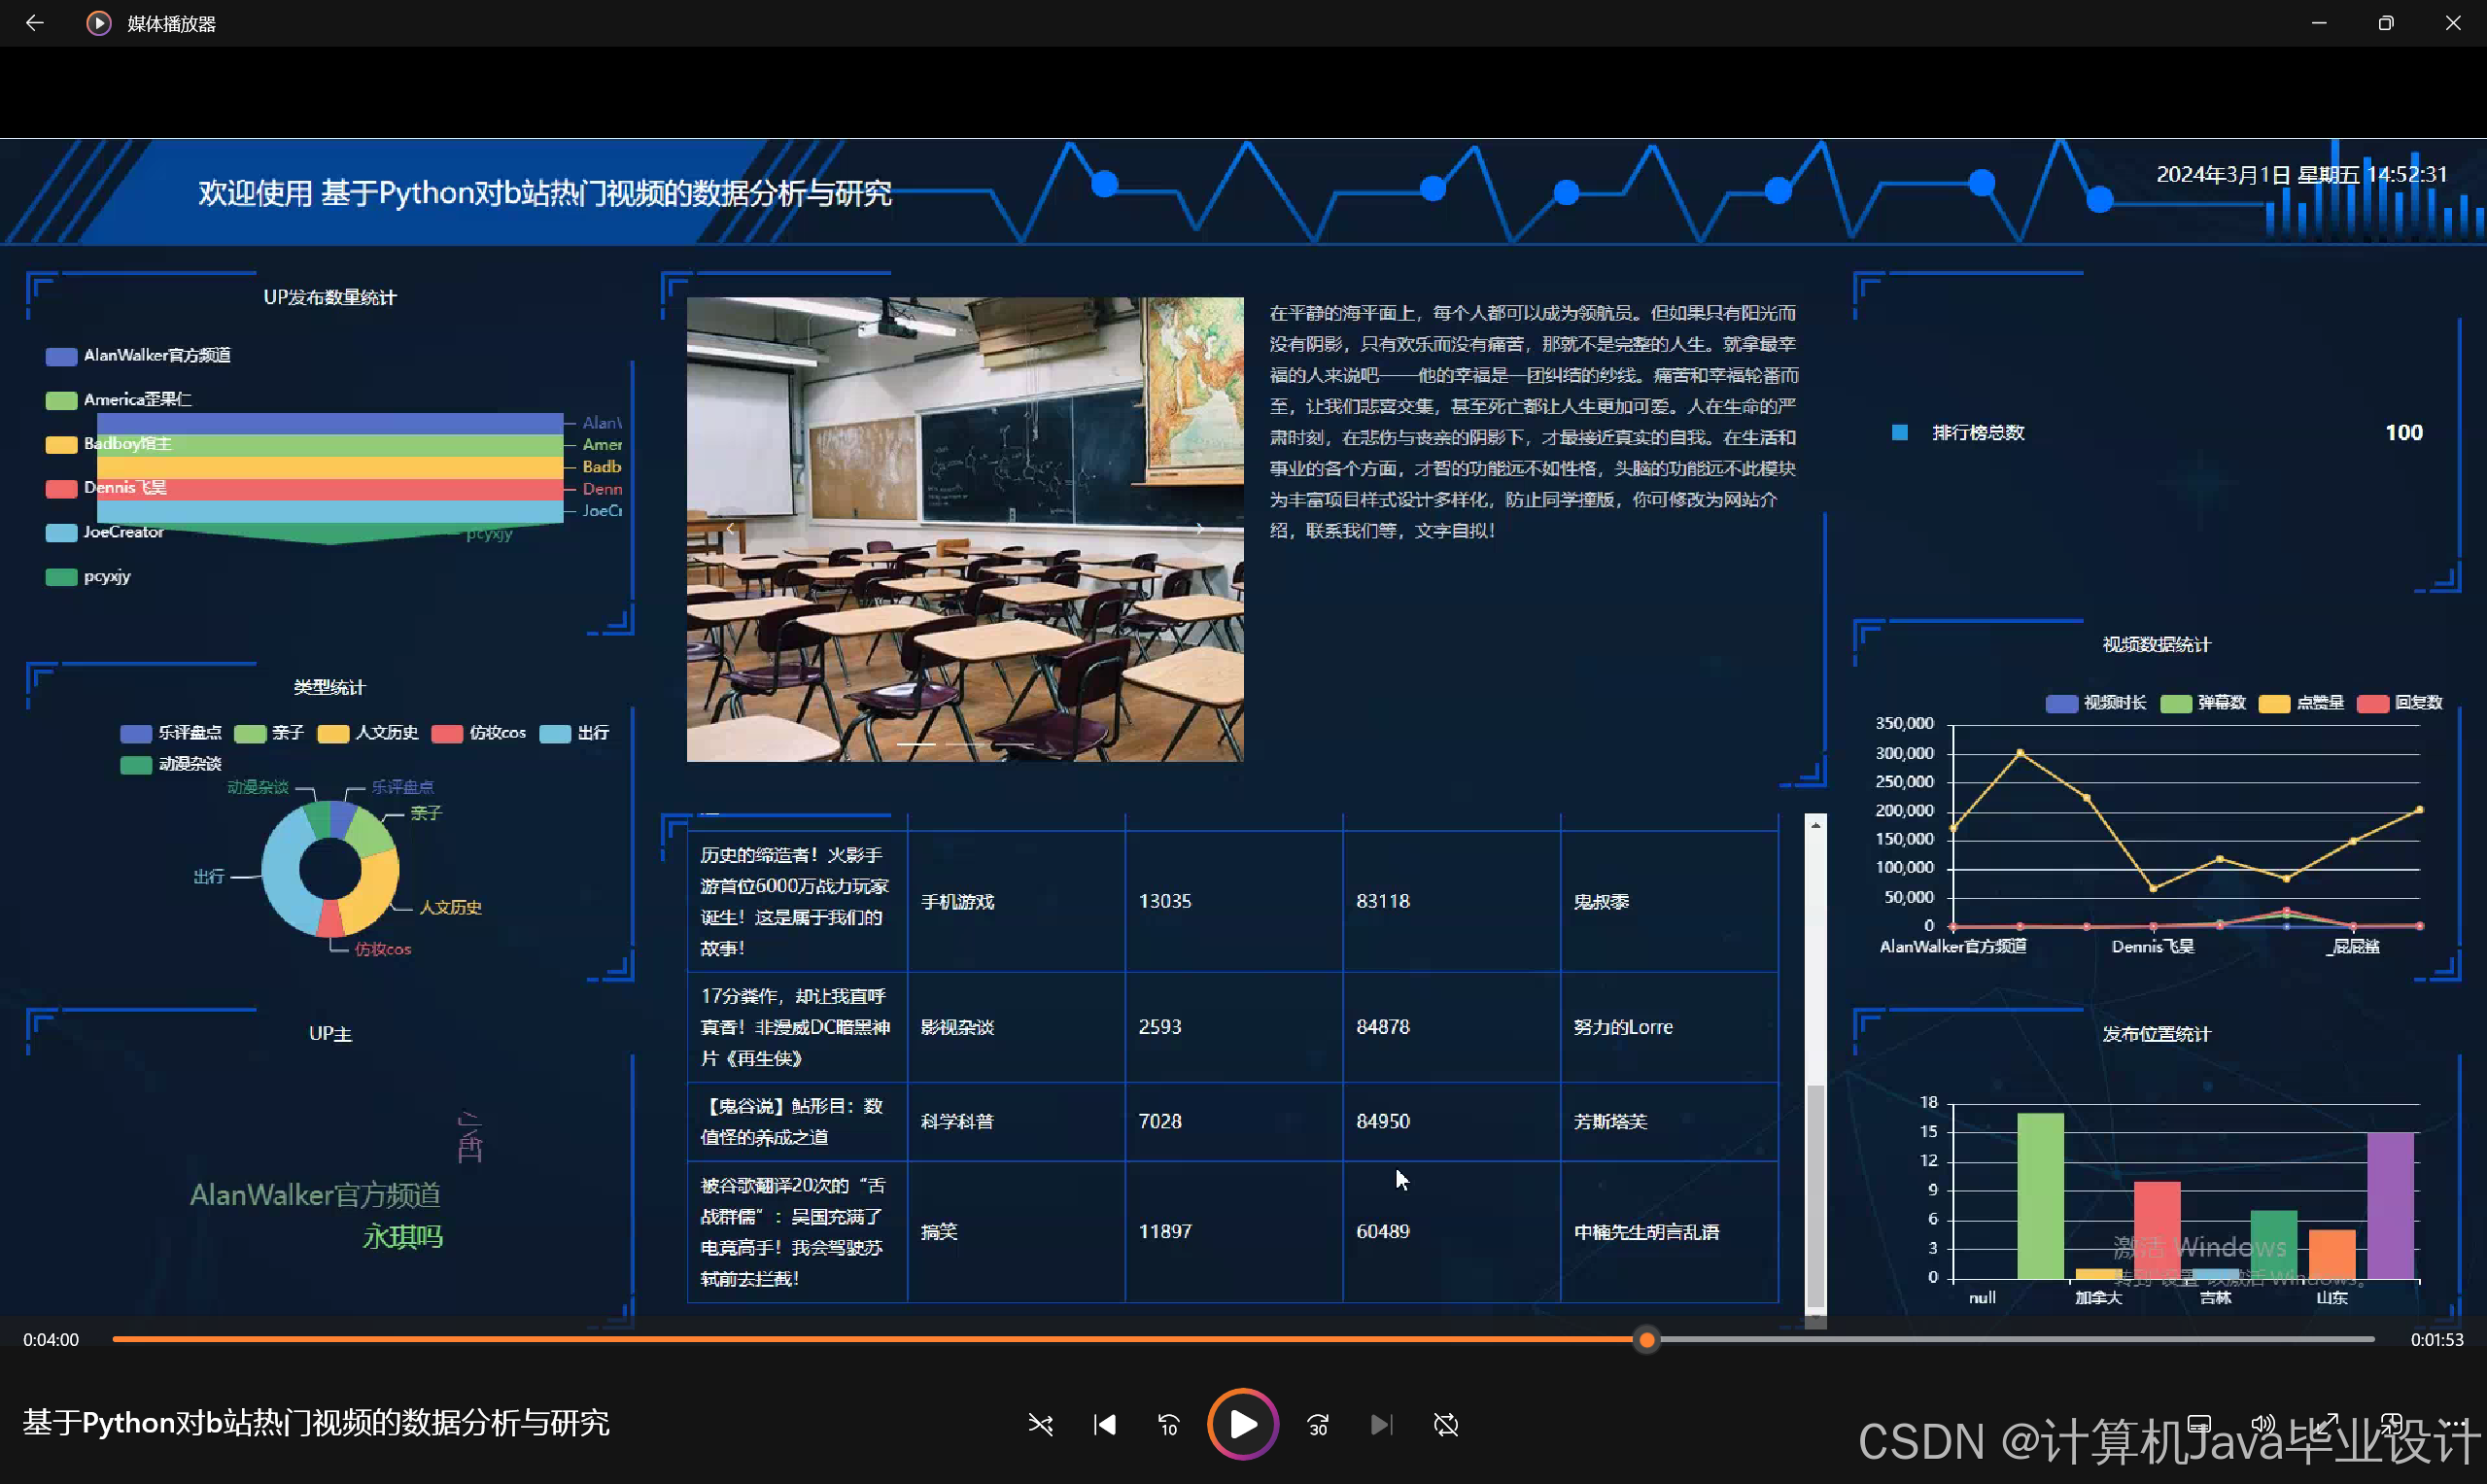Open the volume control
Screen dimensions: 2487x1484
2263,1424
